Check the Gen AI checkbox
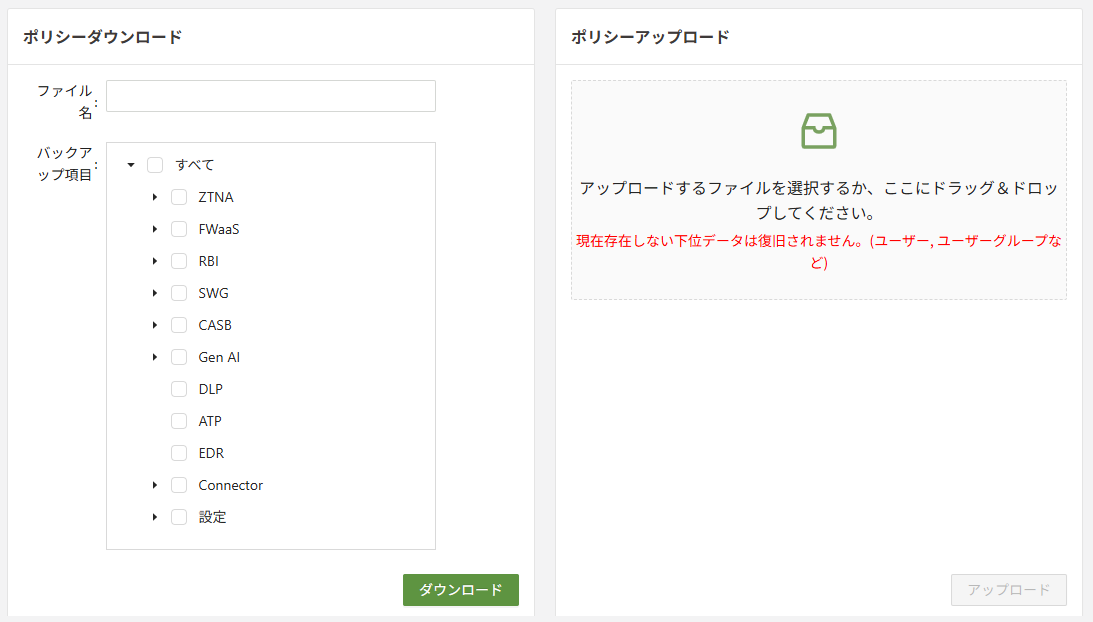The image size is (1093, 622). 179,357
